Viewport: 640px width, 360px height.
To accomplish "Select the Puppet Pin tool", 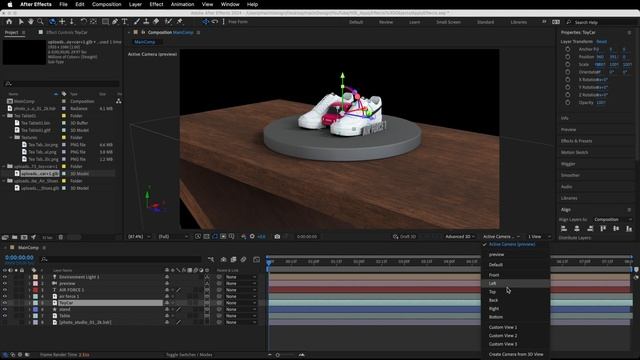I will click(x=180, y=22).
